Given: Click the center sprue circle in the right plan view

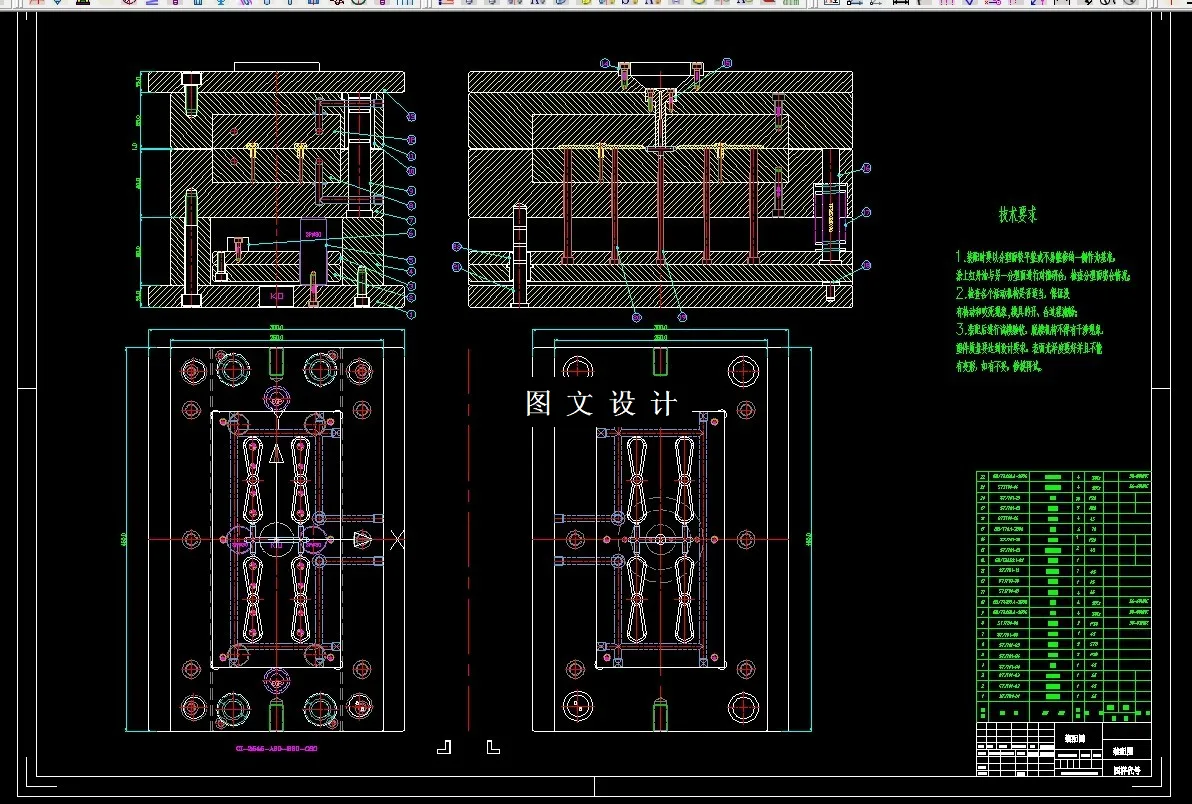Looking at the screenshot, I should pyautogui.click(x=660, y=539).
